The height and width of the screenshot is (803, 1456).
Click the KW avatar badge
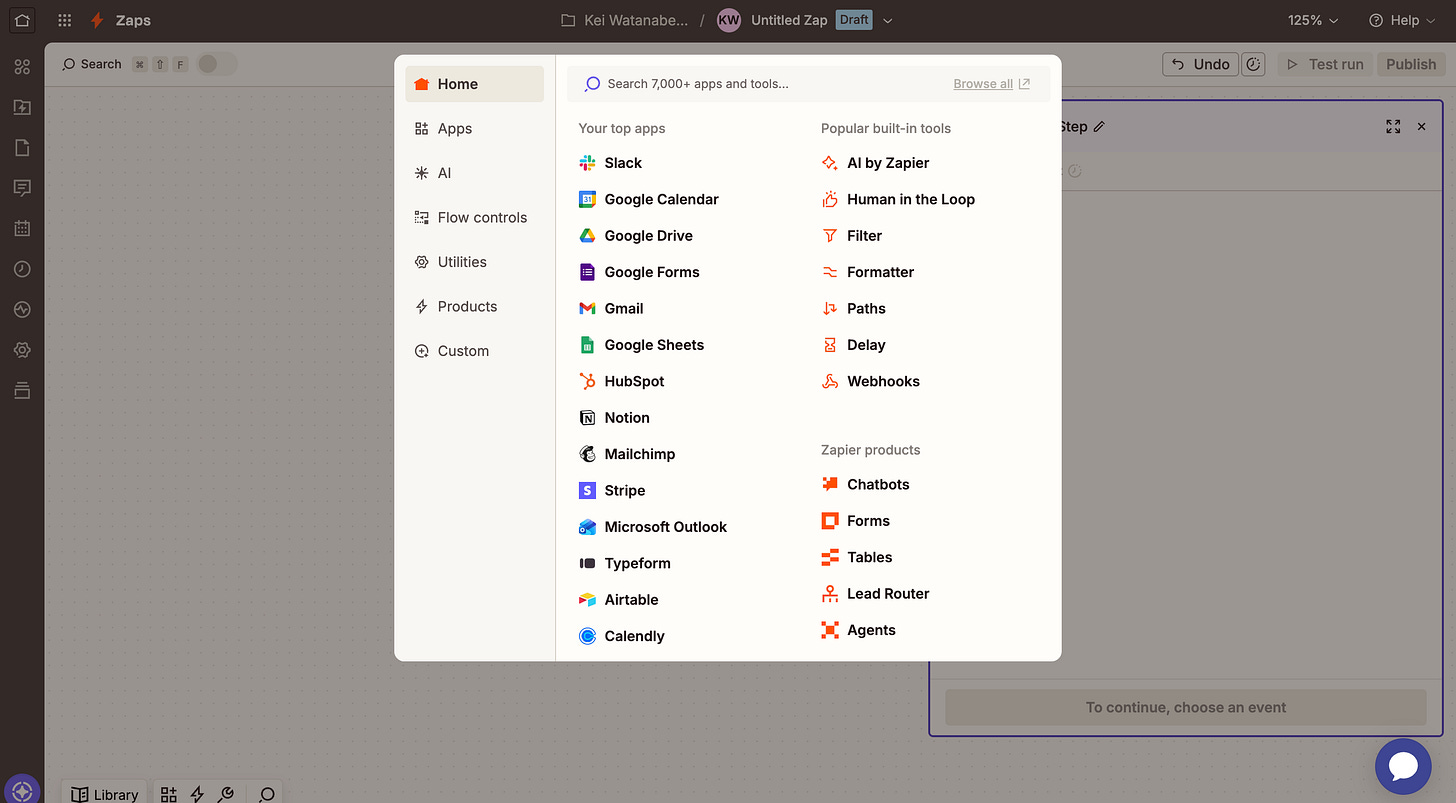[729, 20]
